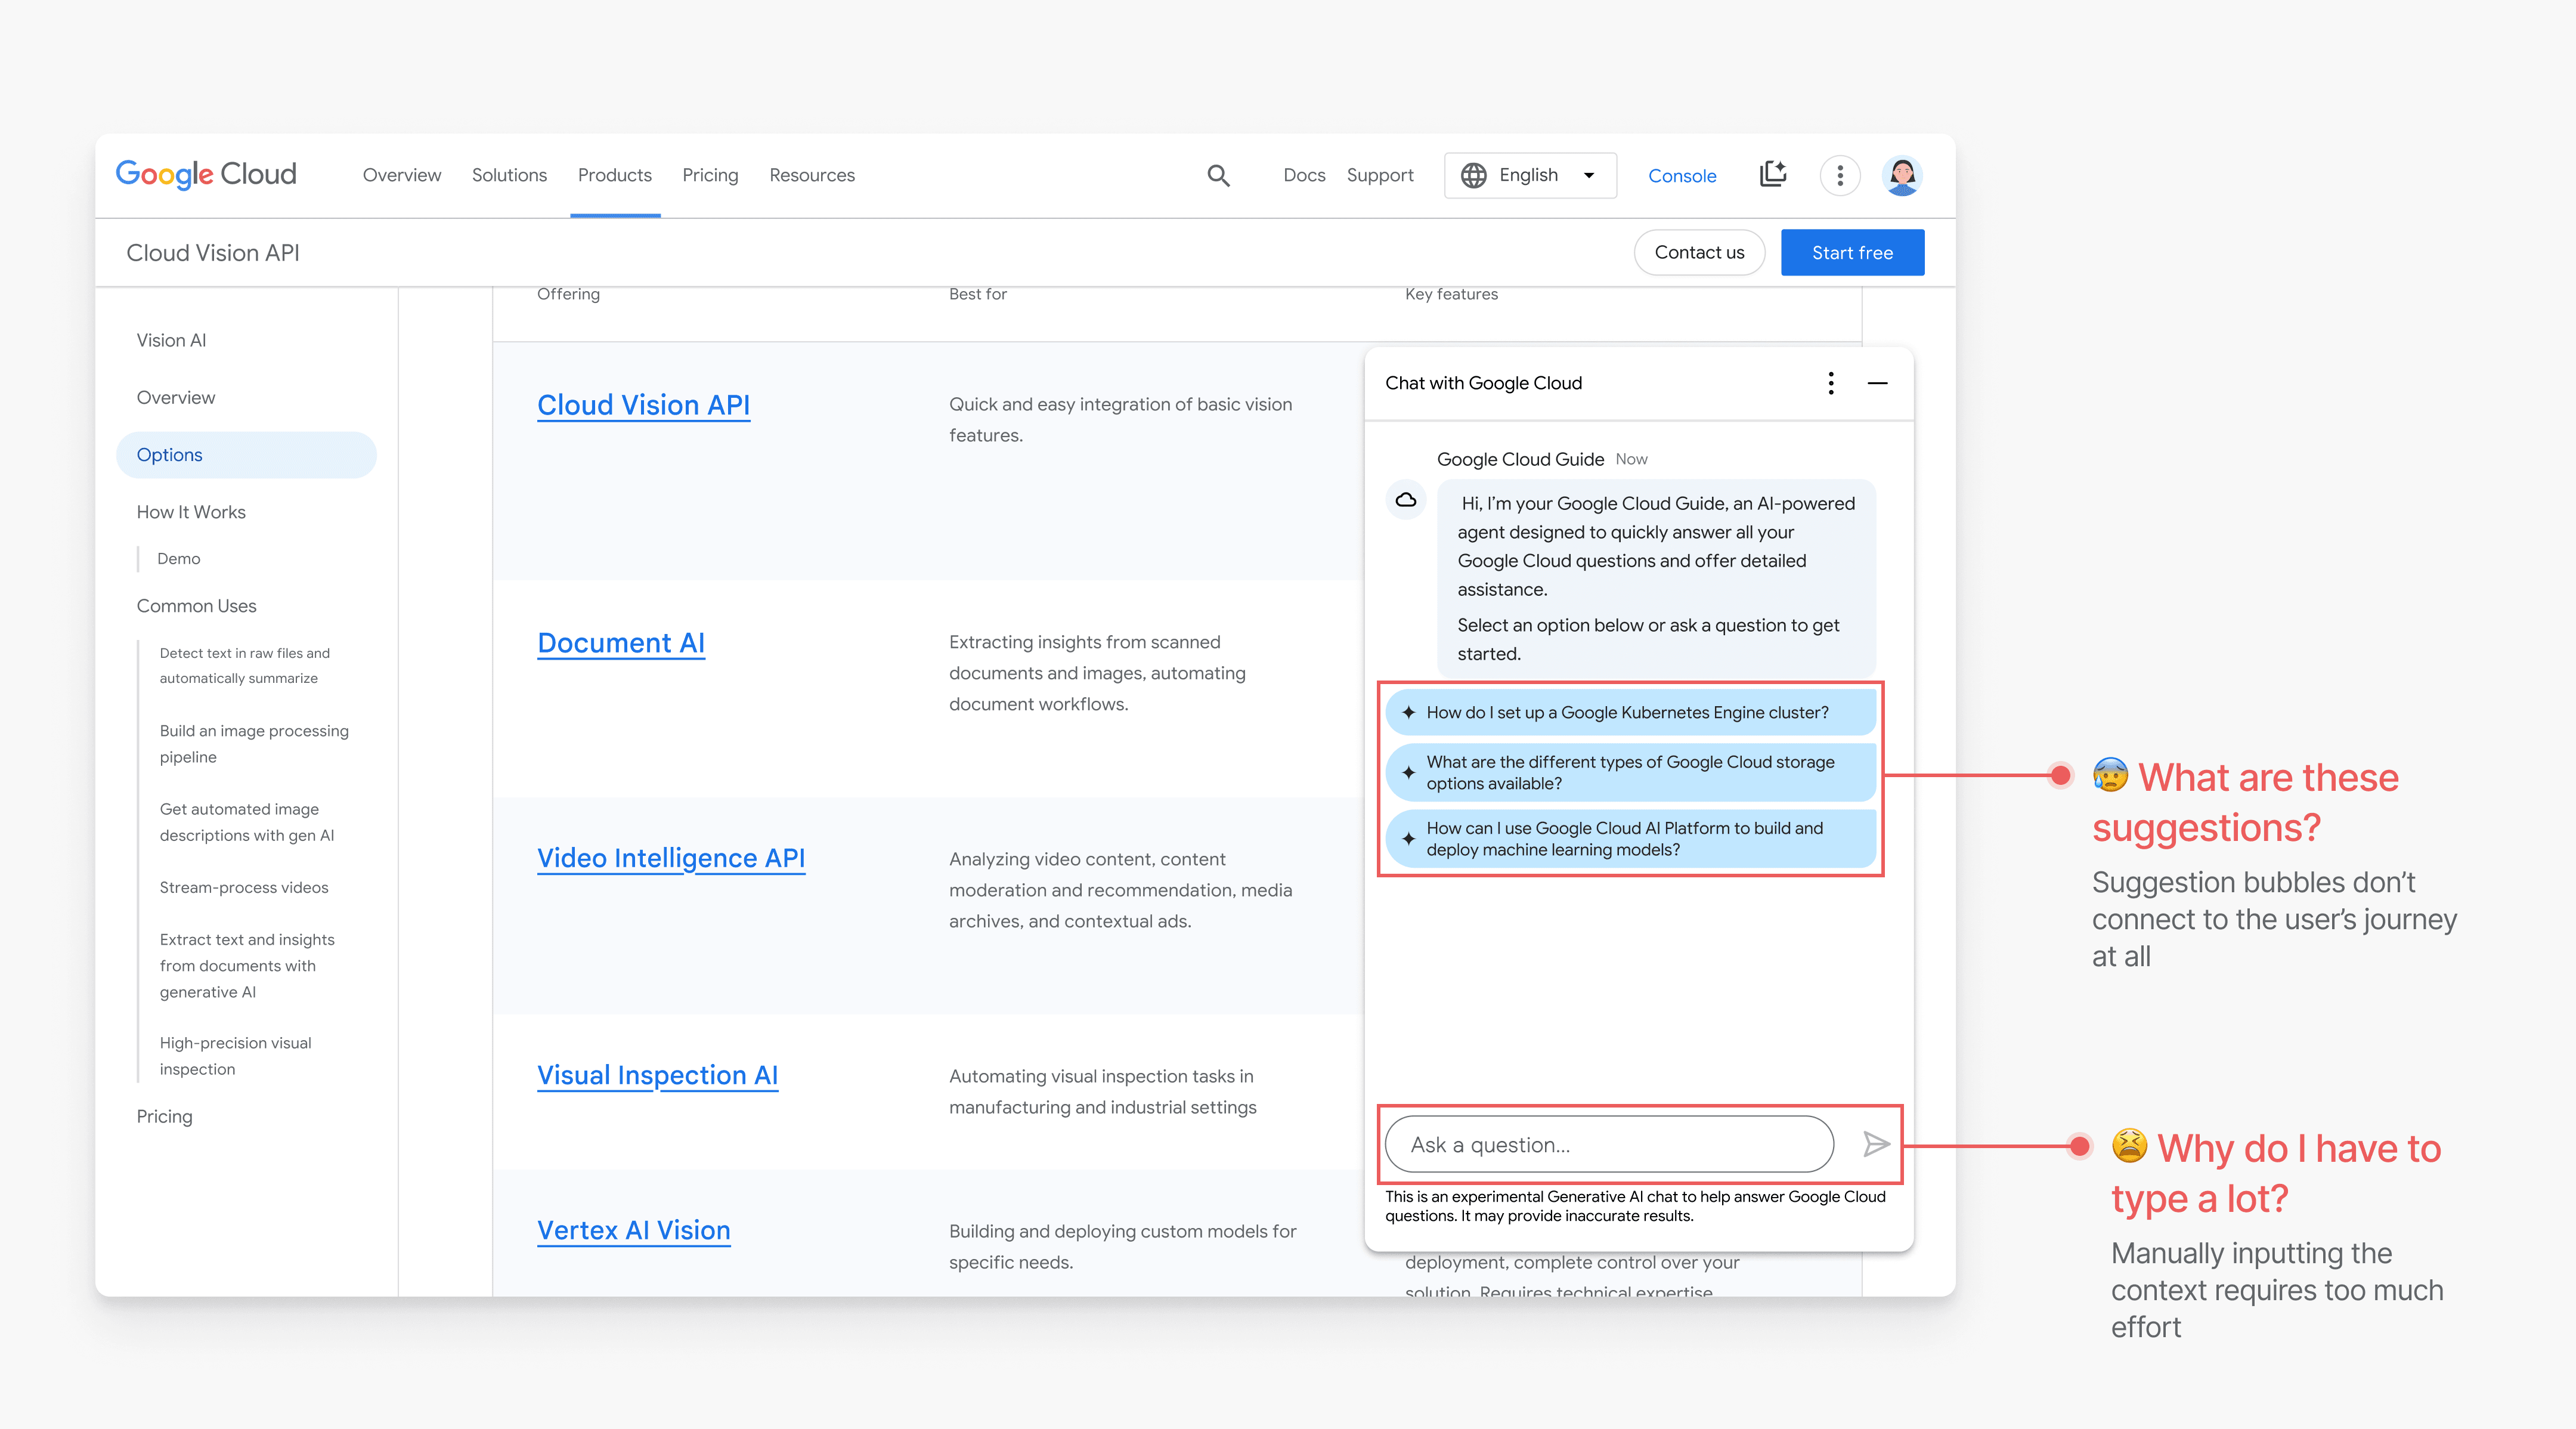Select the Kubernetes Engine cluster suggestion
The height and width of the screenshot is (1429, 2576).
click(1630, 712)
